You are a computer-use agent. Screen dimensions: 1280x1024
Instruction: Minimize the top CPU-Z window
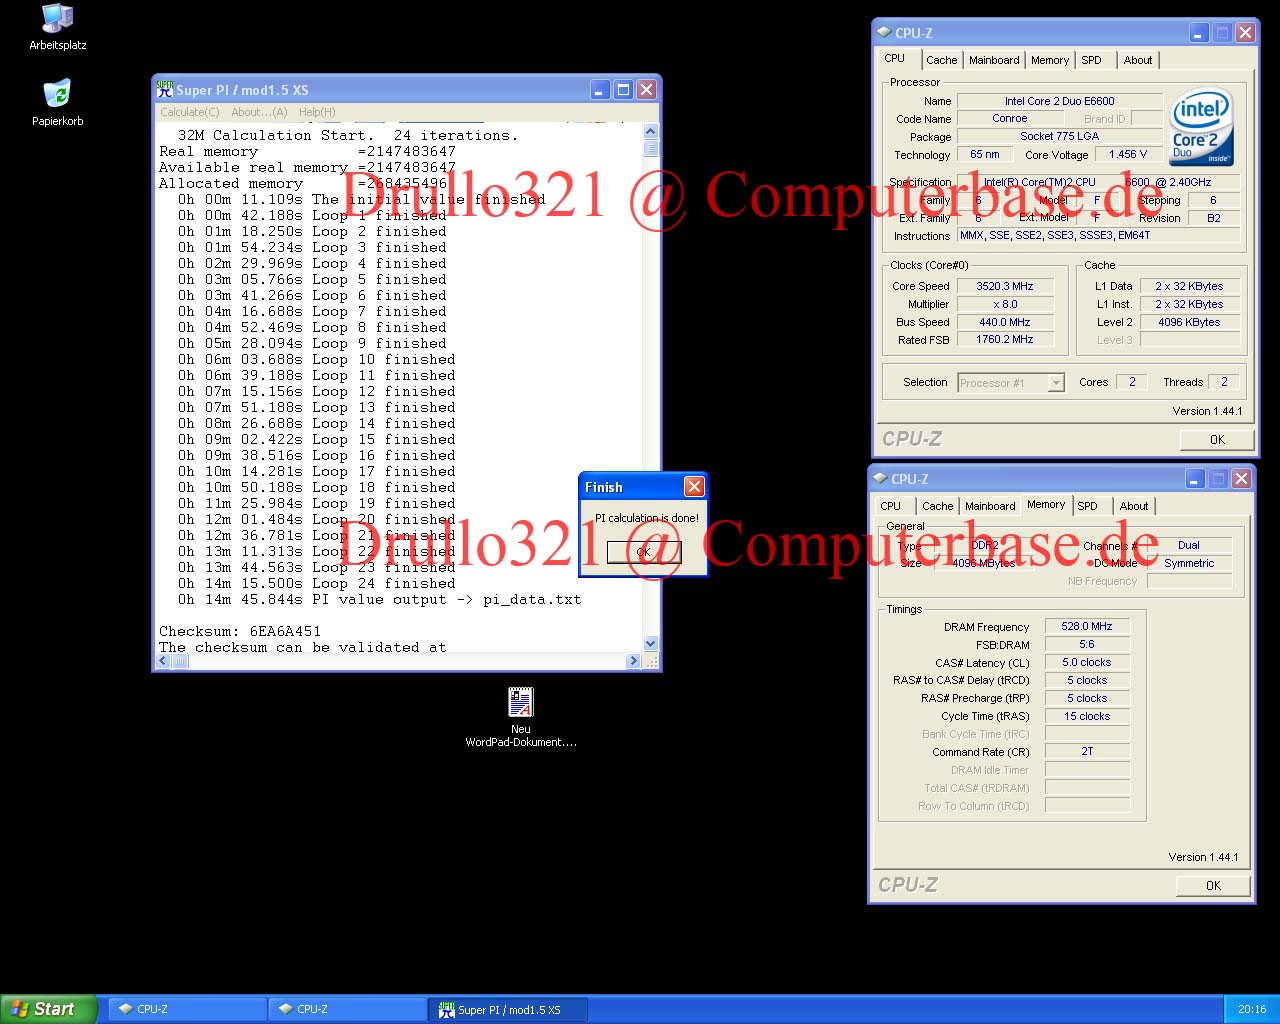pyautogui.click(x=1199, y=33)
